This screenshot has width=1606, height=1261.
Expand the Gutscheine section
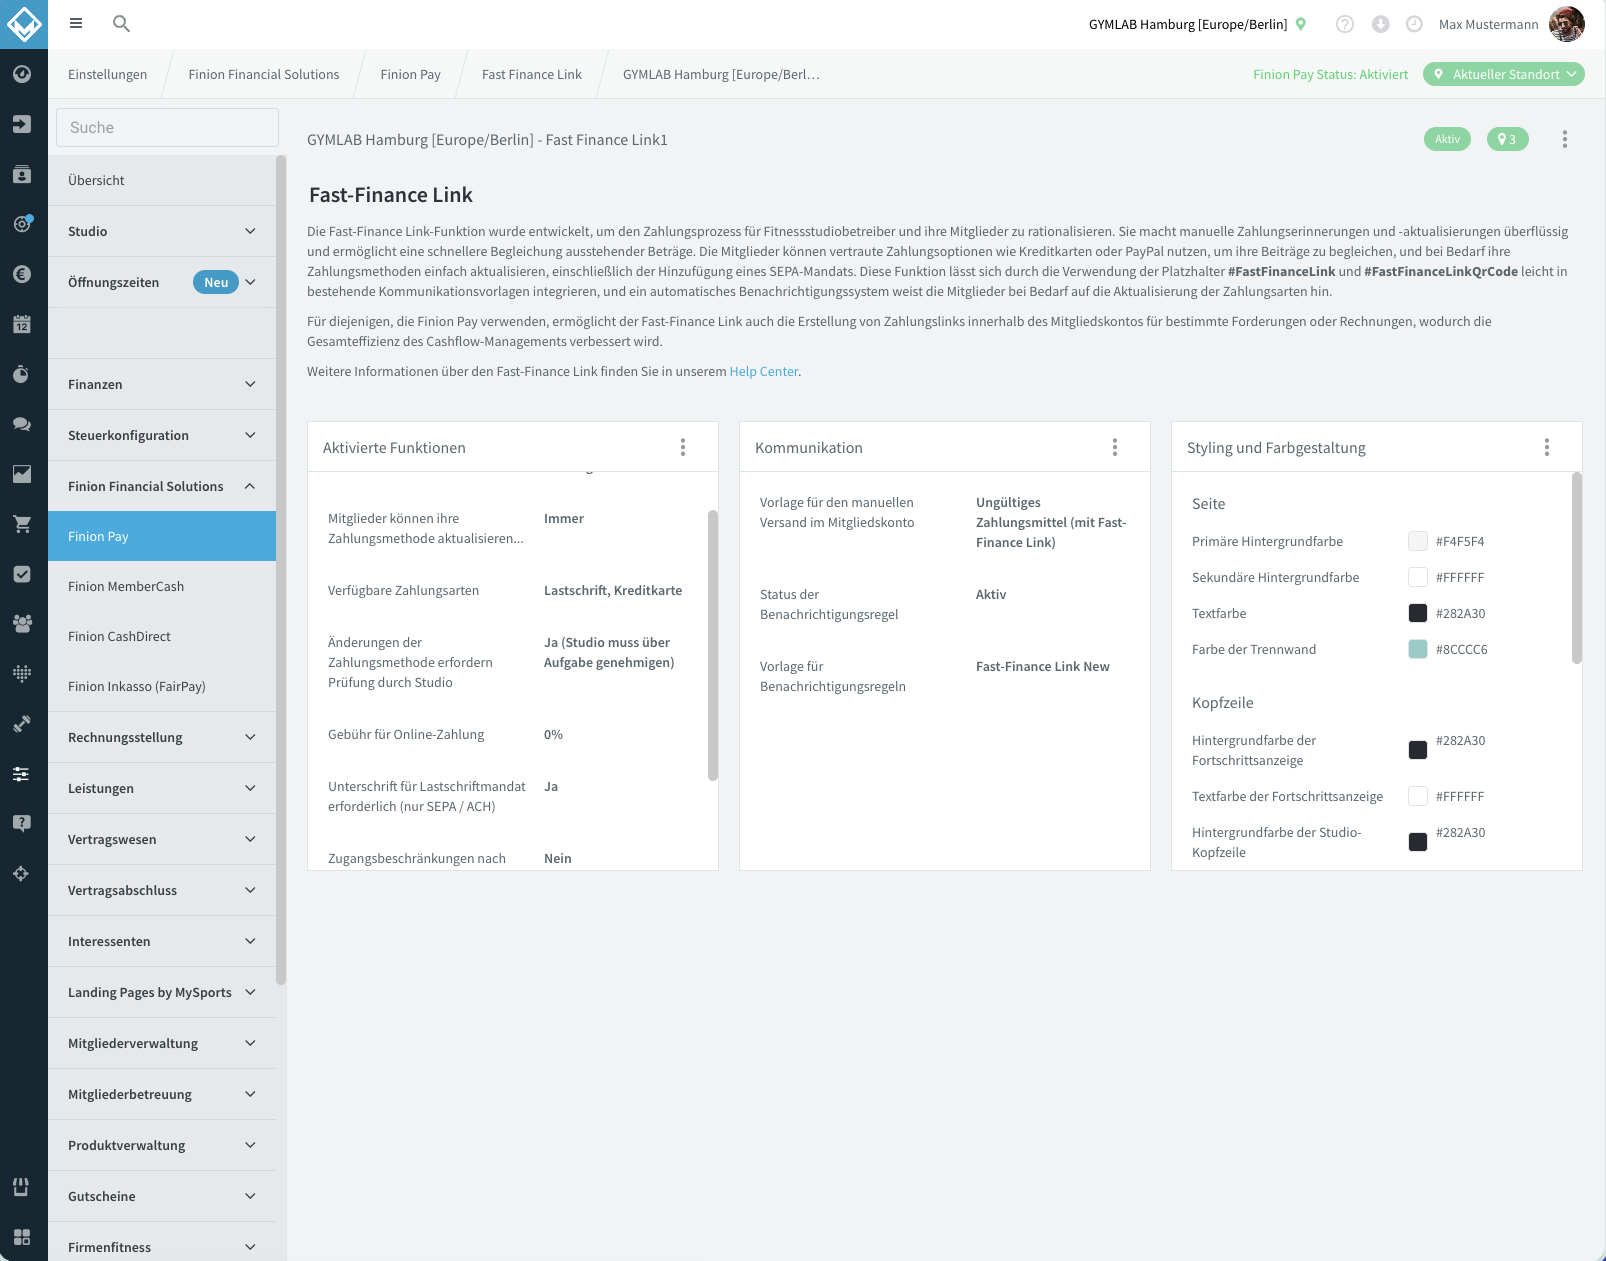[x=162, y=1196]
